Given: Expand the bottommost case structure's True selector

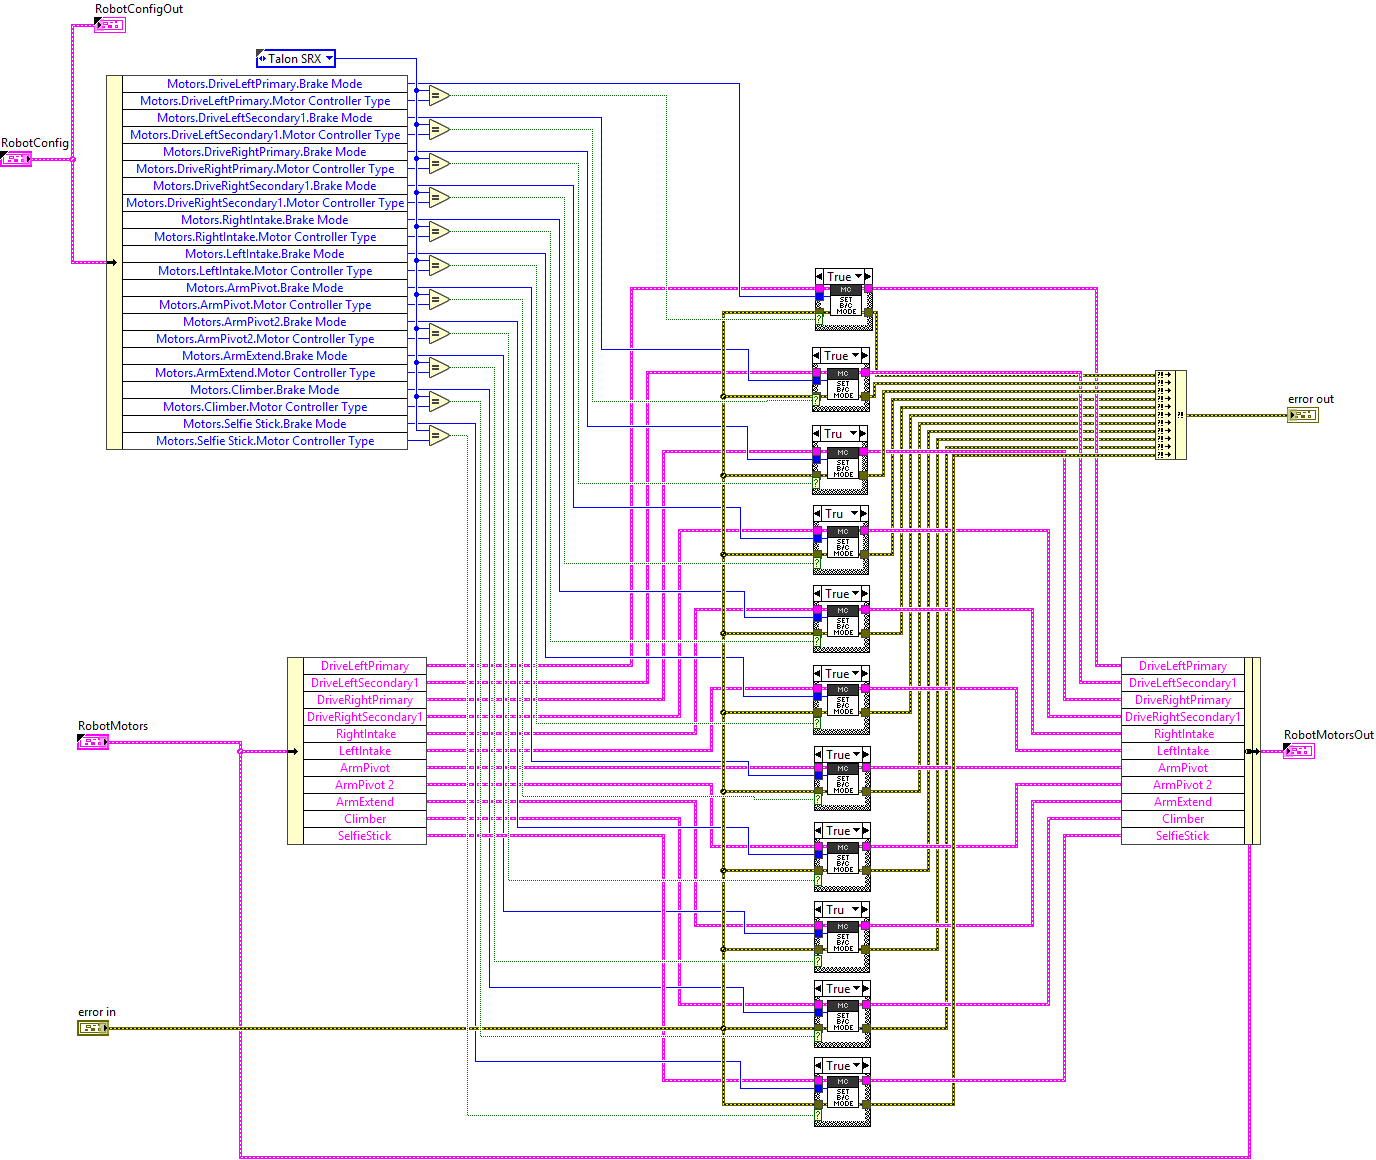Looking at the screenshot, I should 857,1066.
